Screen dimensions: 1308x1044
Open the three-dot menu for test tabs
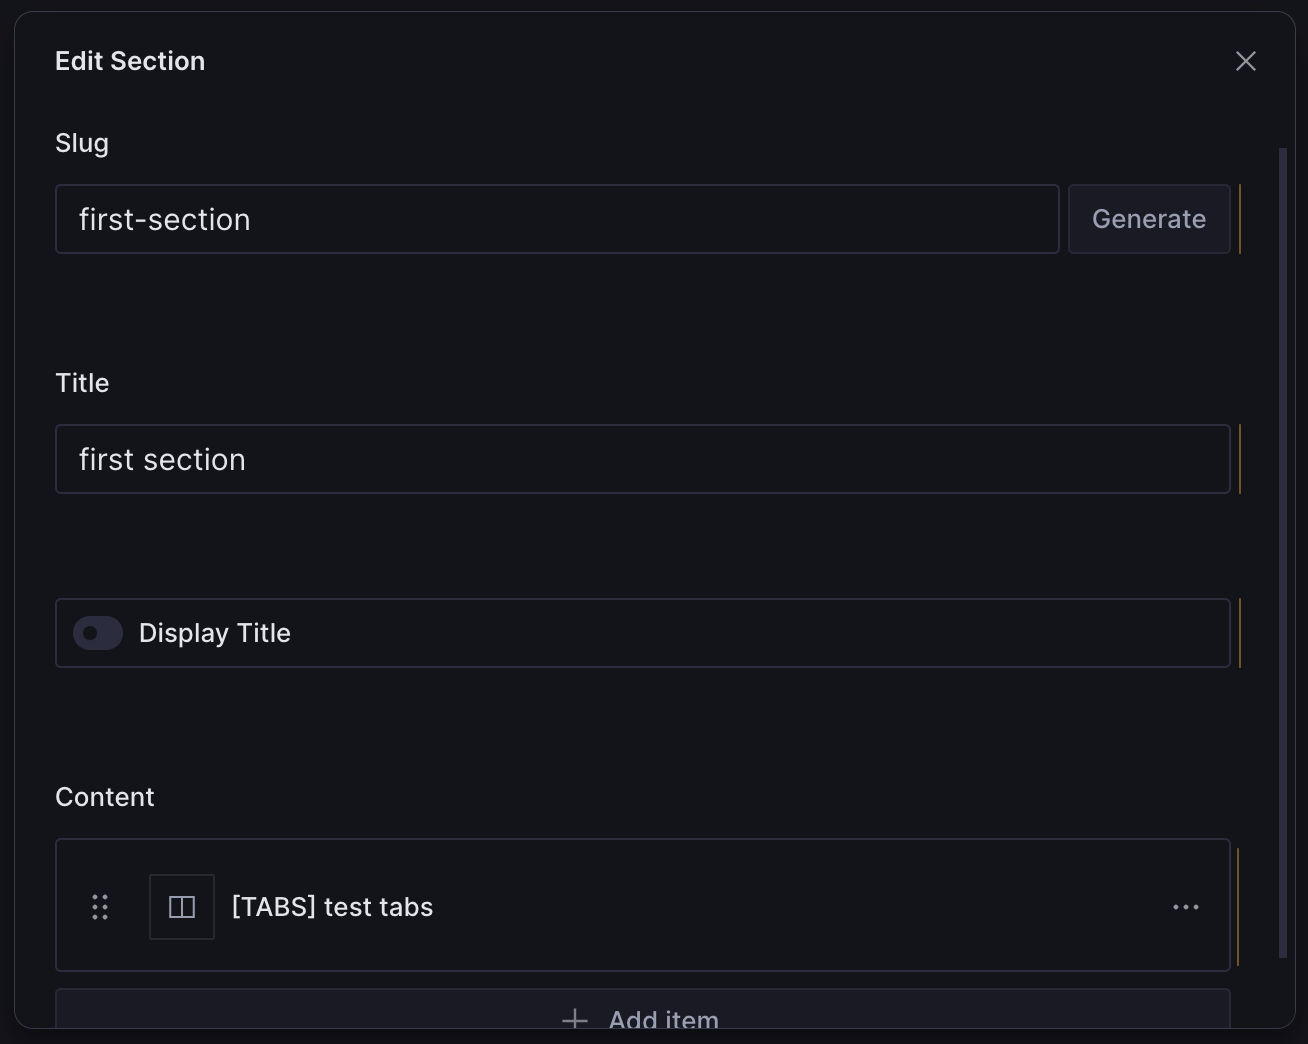[1186, 907]
